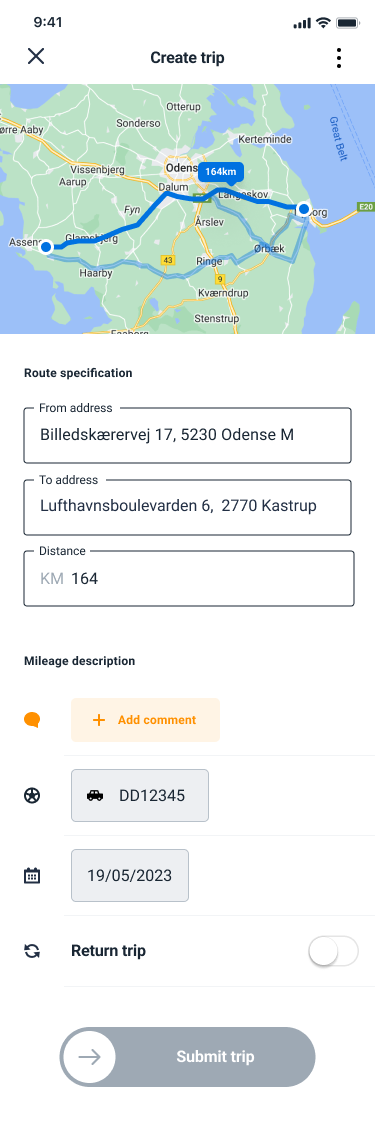Edit the Distance KM field
The height and width of the screenshot is (1137, 375).
[x=189, y=578]
